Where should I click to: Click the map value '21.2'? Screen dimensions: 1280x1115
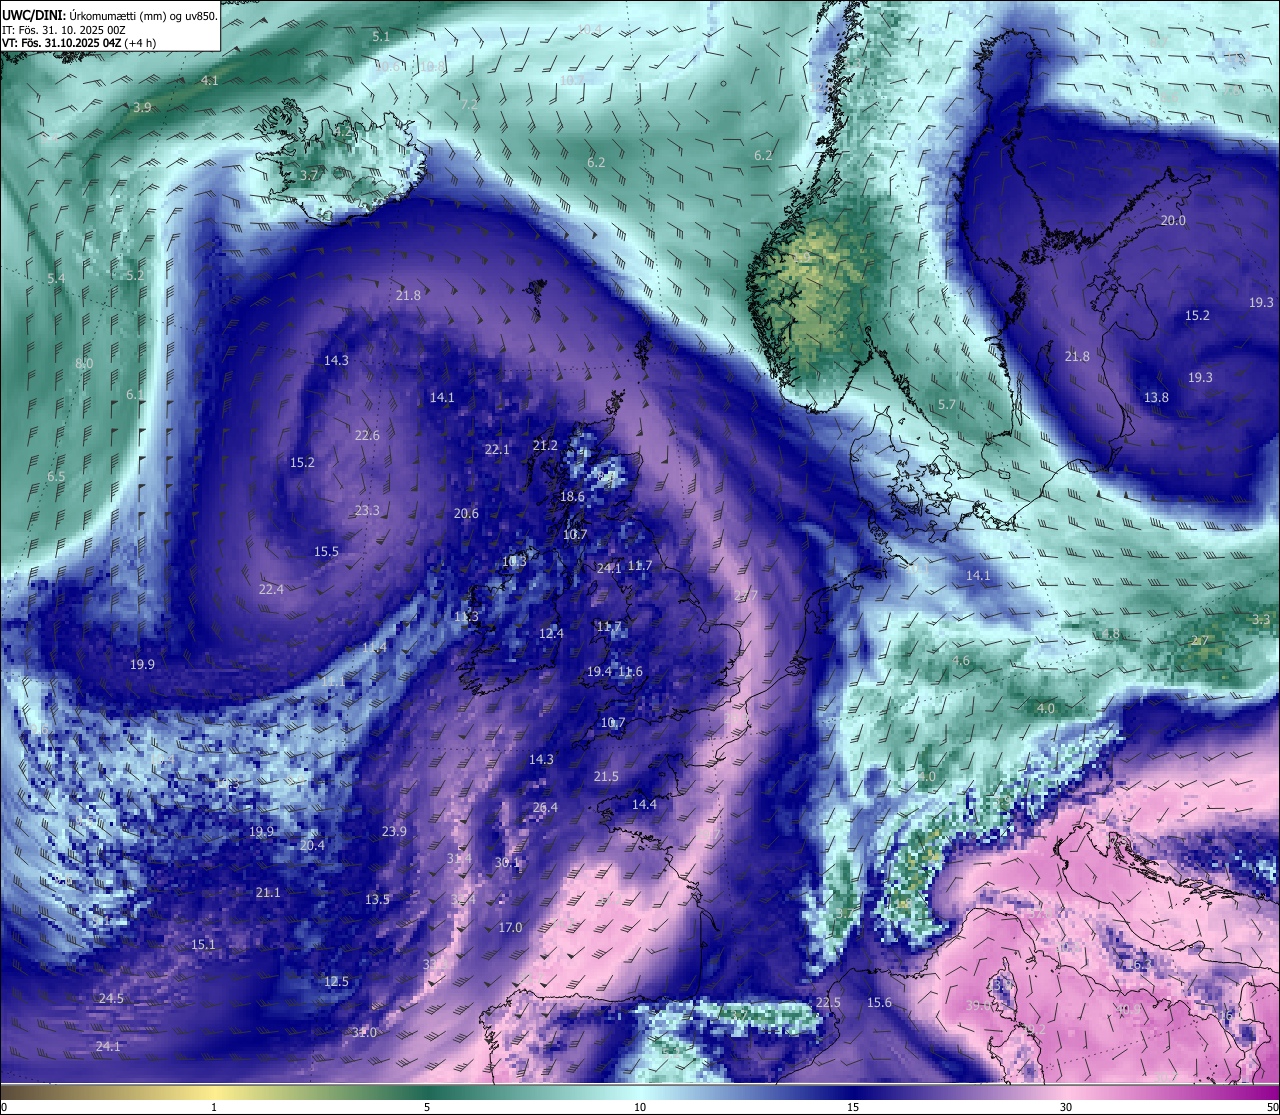pyautogui.click(x=545, y=445)
